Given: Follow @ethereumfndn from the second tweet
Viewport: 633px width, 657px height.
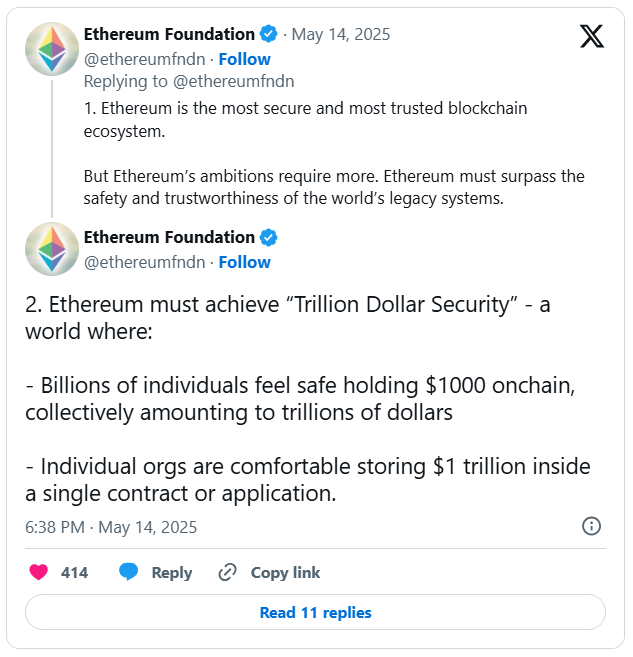Looking at the screenshot, I should coord(245,262).
